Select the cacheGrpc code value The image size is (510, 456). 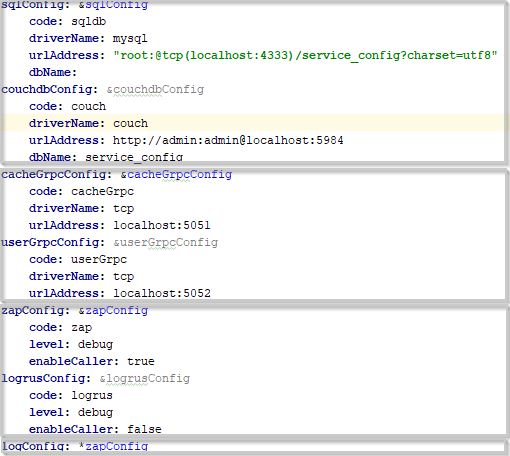103,192
